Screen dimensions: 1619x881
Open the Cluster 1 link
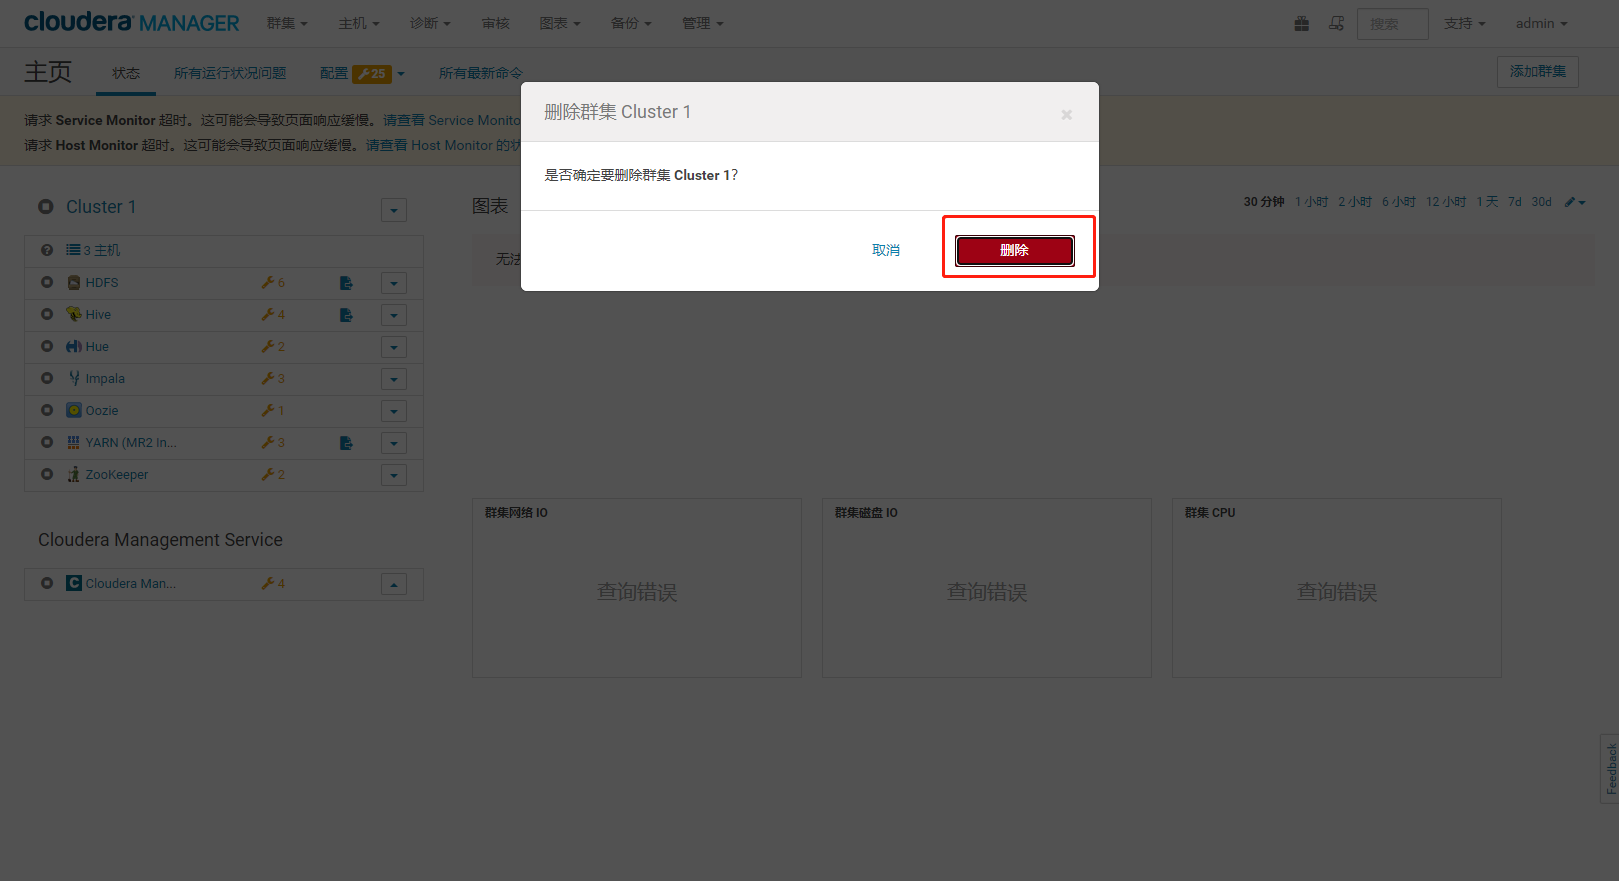(x=101, y=207)
